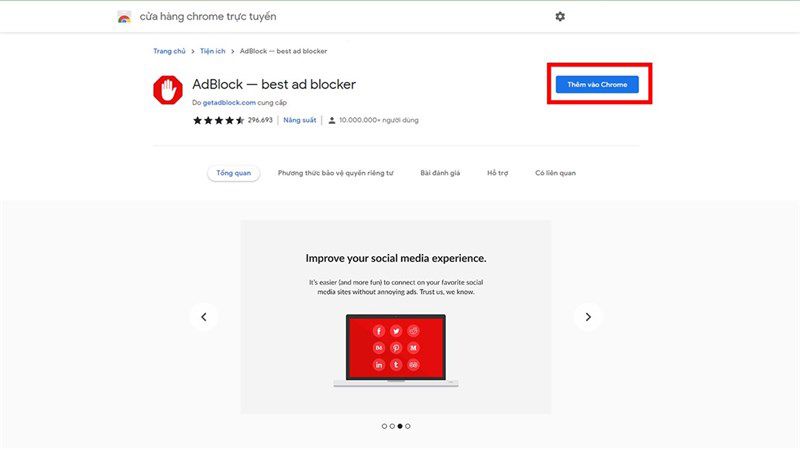The width and height of the screenshot is (800, 450).
Task: Switch to the Tổng quan tab
Action: pos(234,173)
